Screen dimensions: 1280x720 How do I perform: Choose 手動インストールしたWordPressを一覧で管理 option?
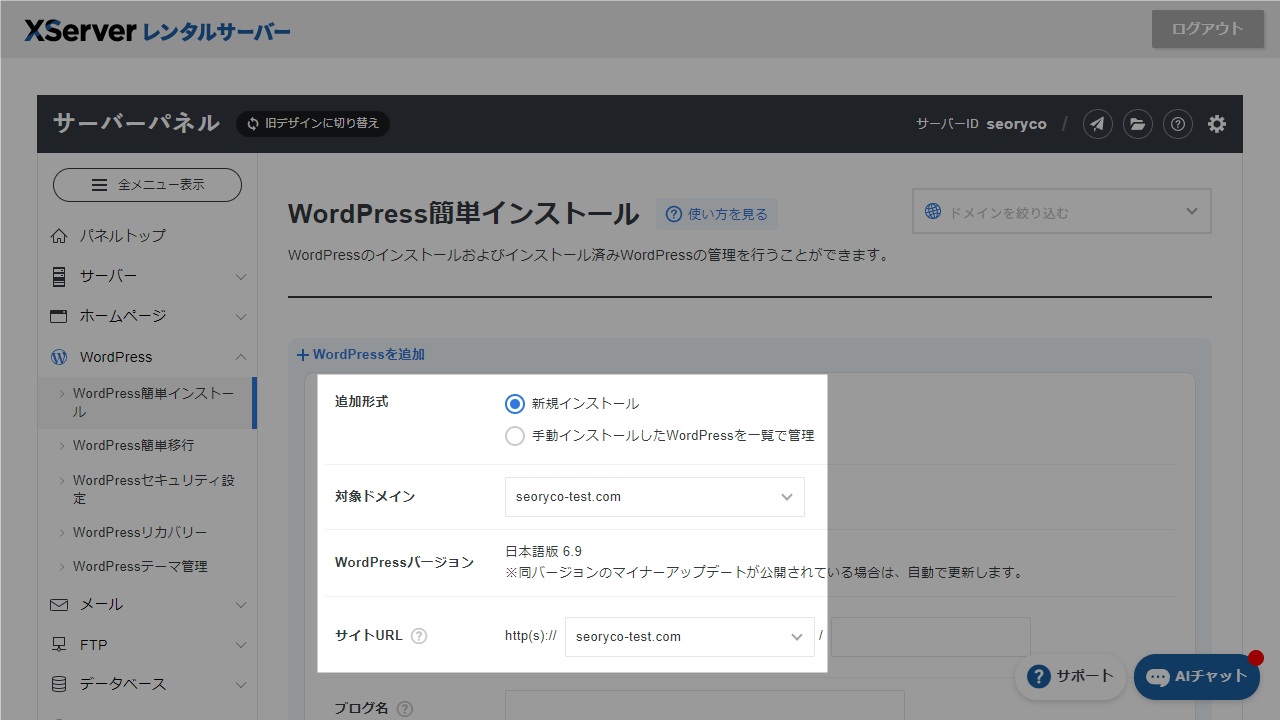(514, 436)
